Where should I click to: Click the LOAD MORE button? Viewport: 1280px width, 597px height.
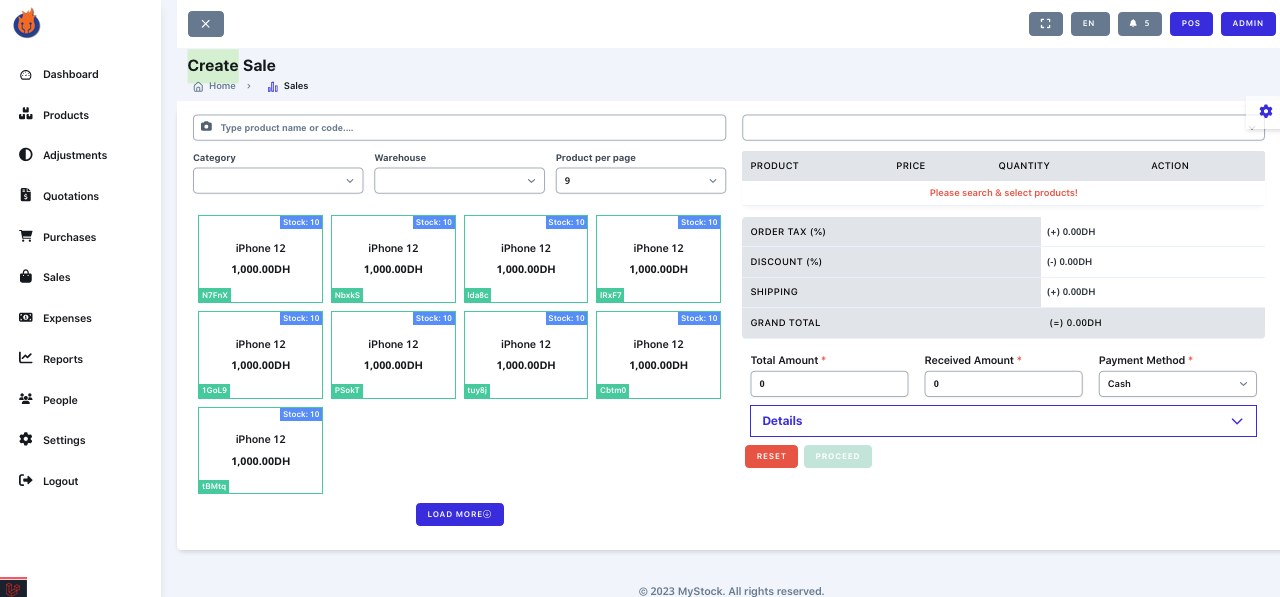(460, 514)
